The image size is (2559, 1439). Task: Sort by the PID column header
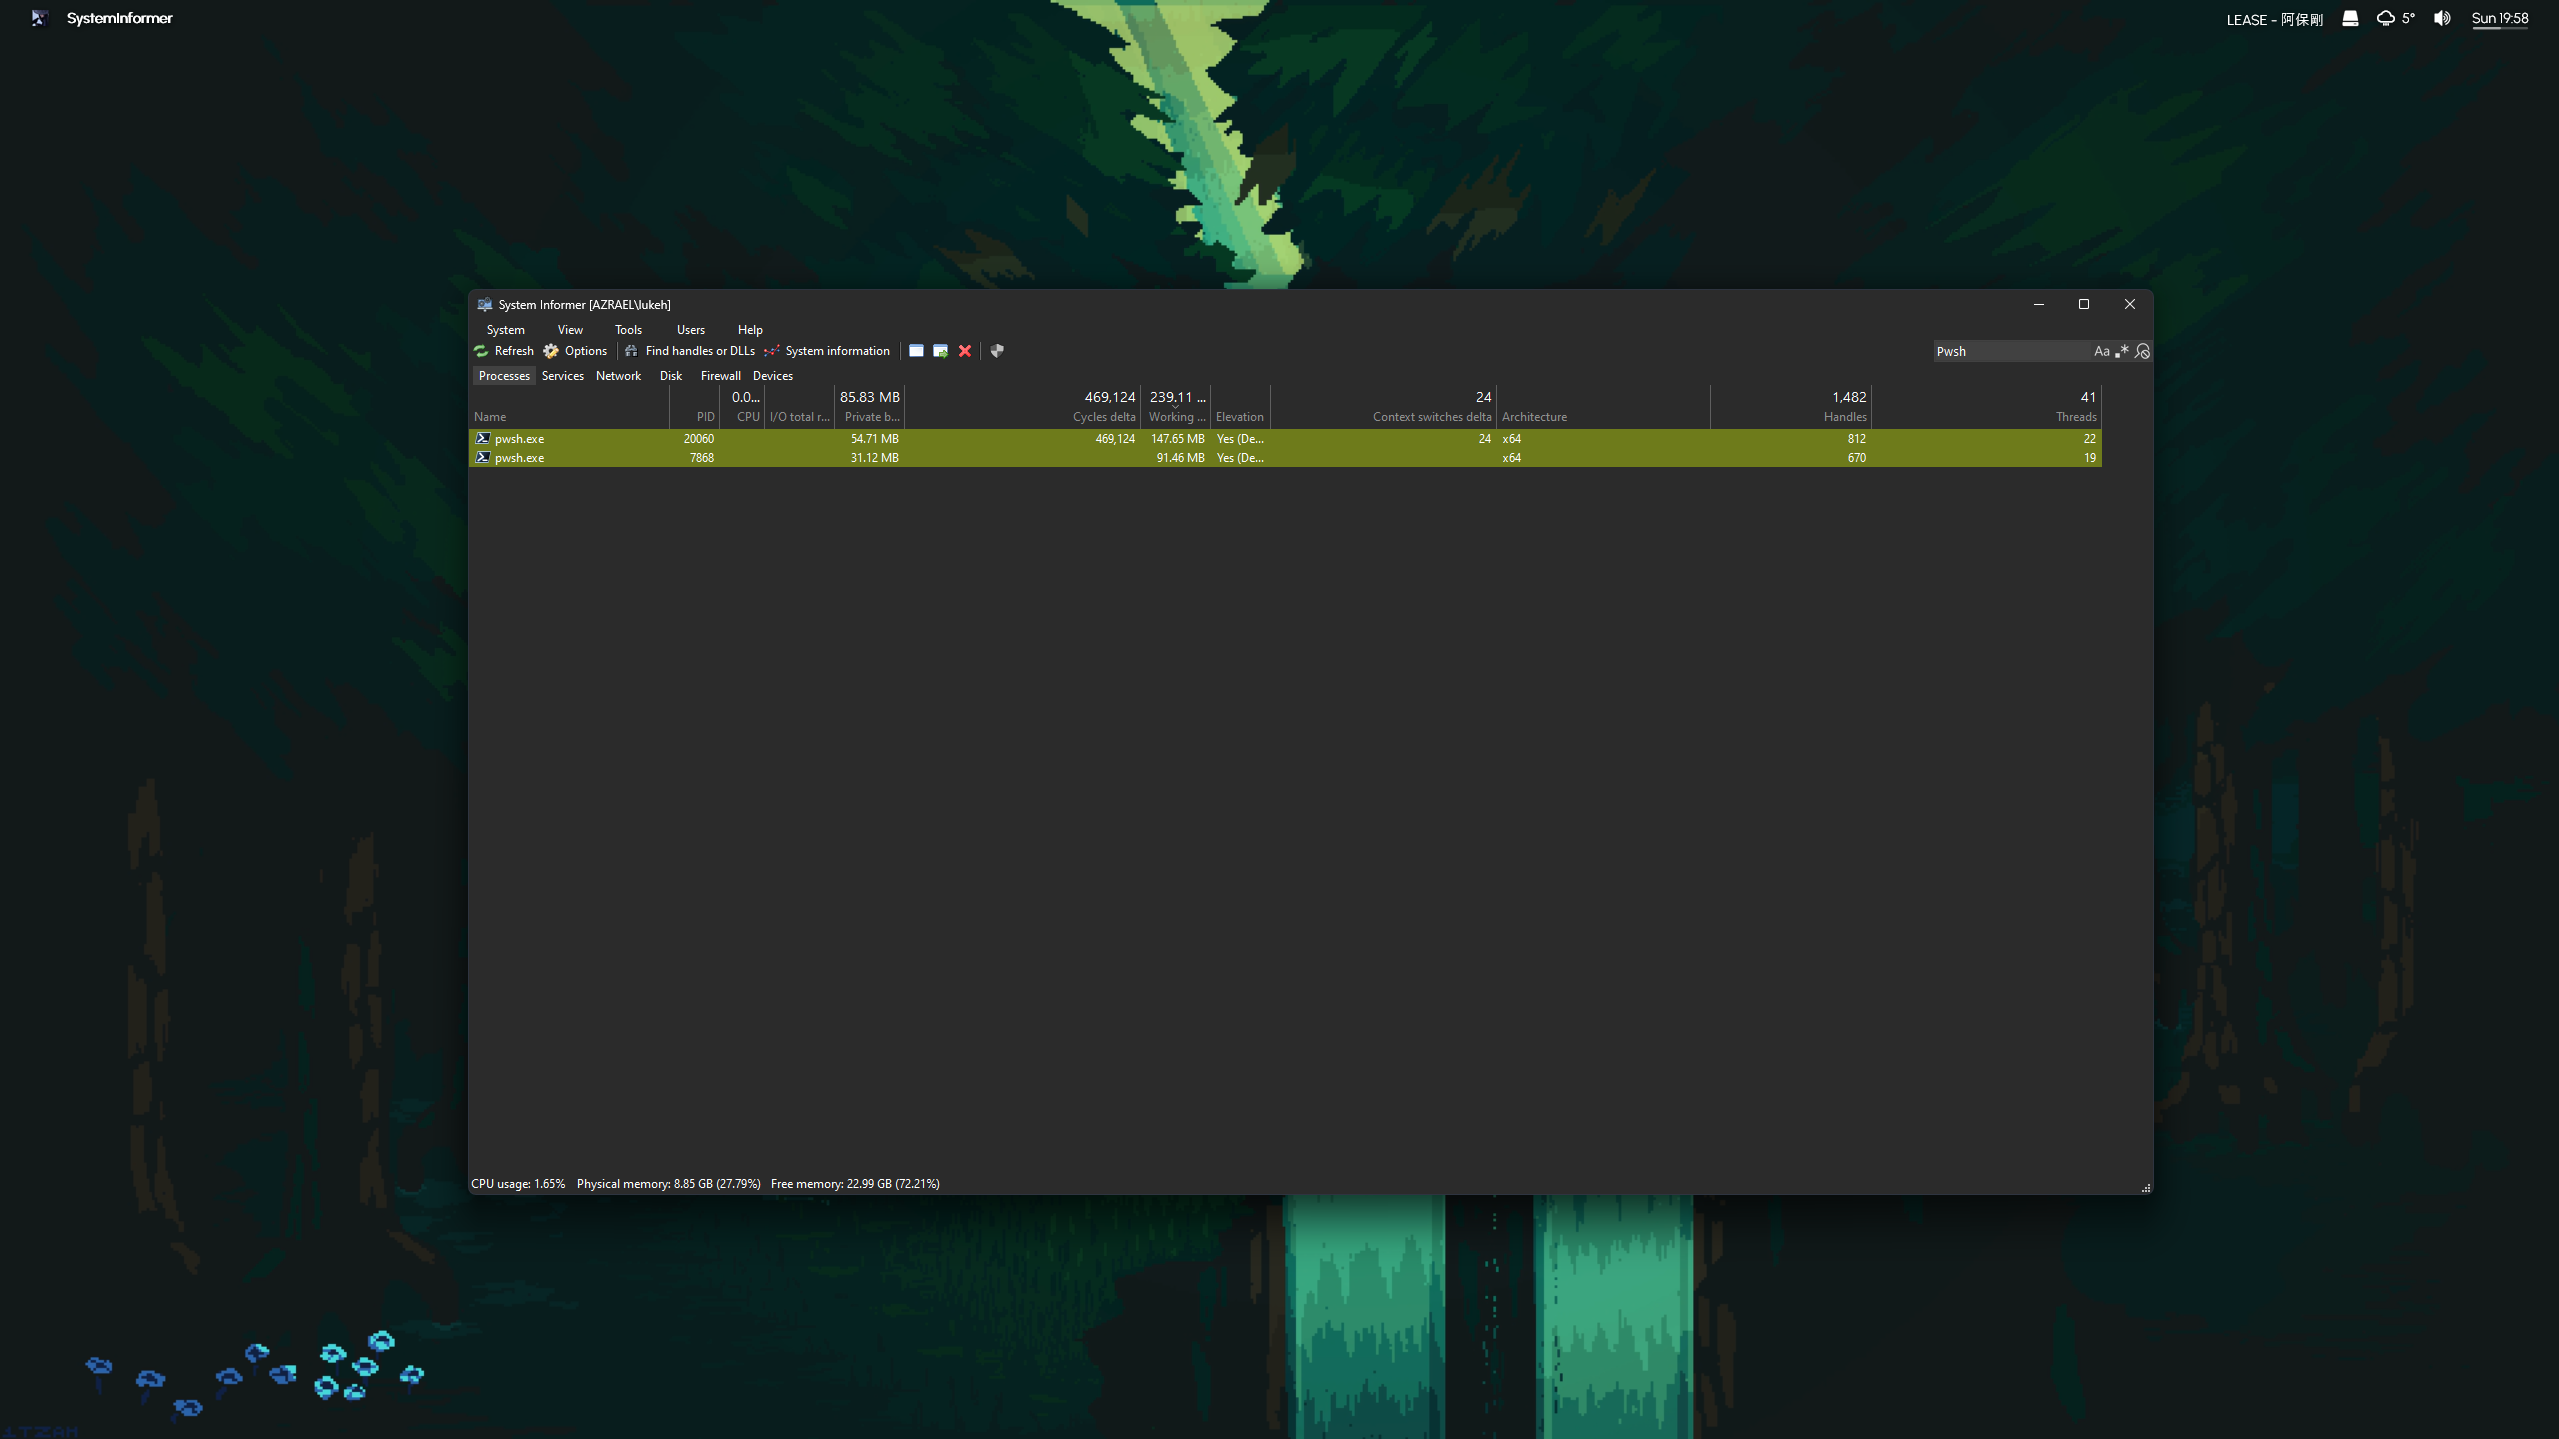705,417
